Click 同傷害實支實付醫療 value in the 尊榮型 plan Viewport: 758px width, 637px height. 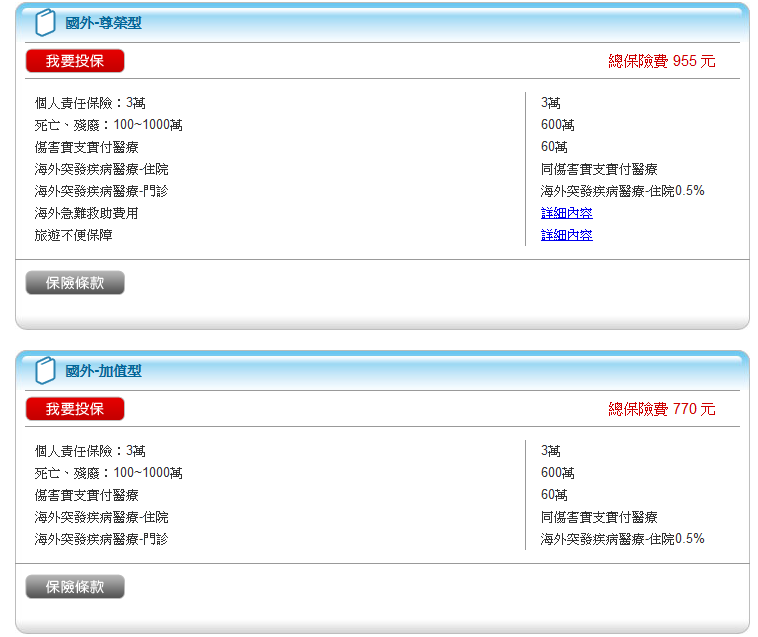[599, 169]
